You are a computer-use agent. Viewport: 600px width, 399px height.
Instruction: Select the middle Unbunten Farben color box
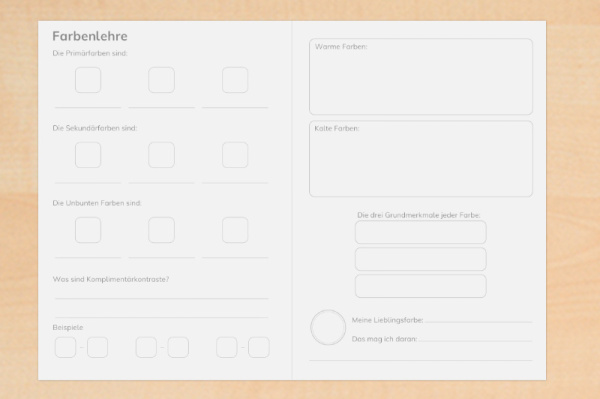(x=161, y=230)
